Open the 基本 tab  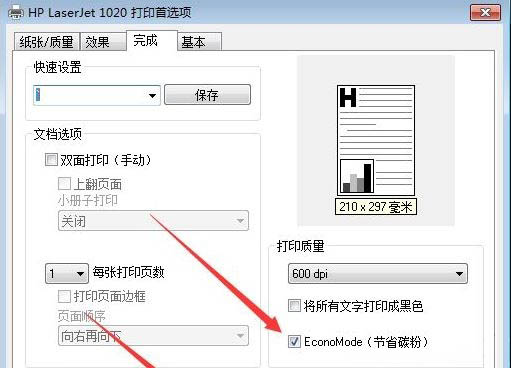[x=199, y=42]
